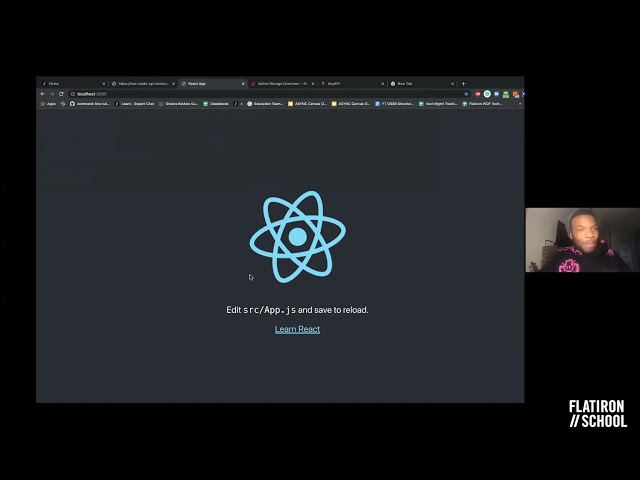Click the blue extension icon in toolbar
Viewport: 640px width, 480px height.
point(497,94)
